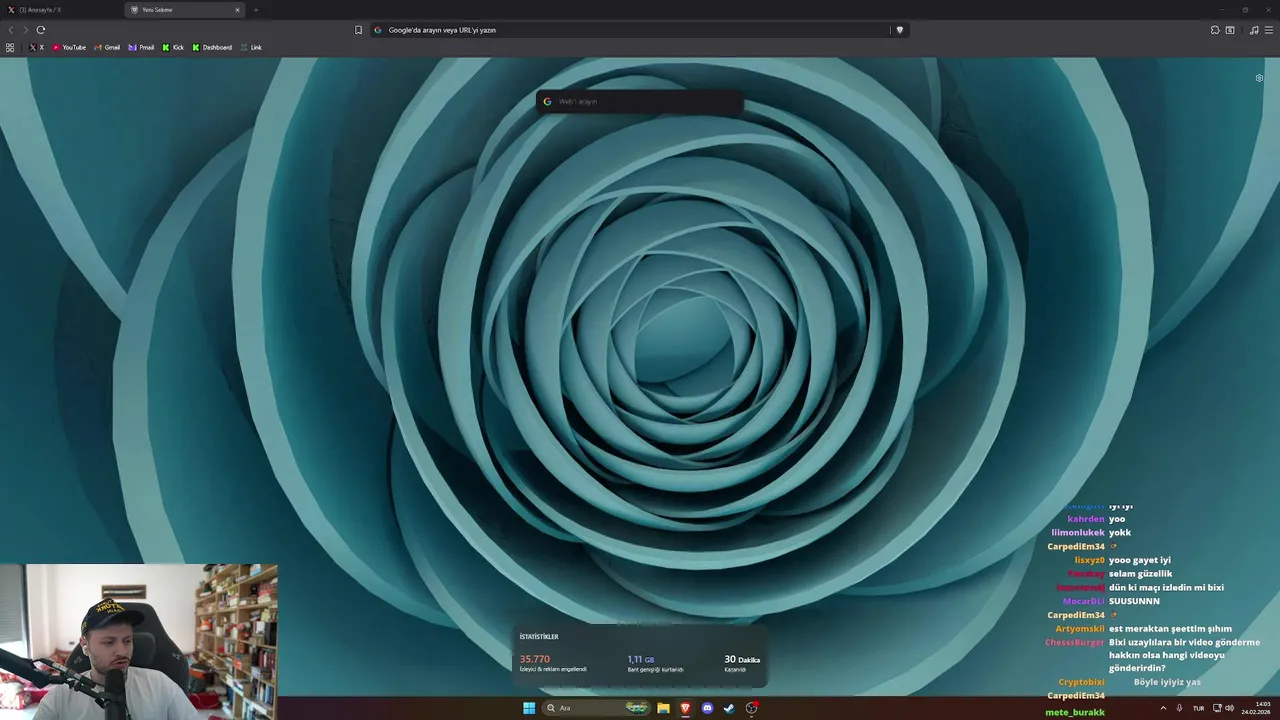Open the Dashboard bookmark

(x=212, y=47)
